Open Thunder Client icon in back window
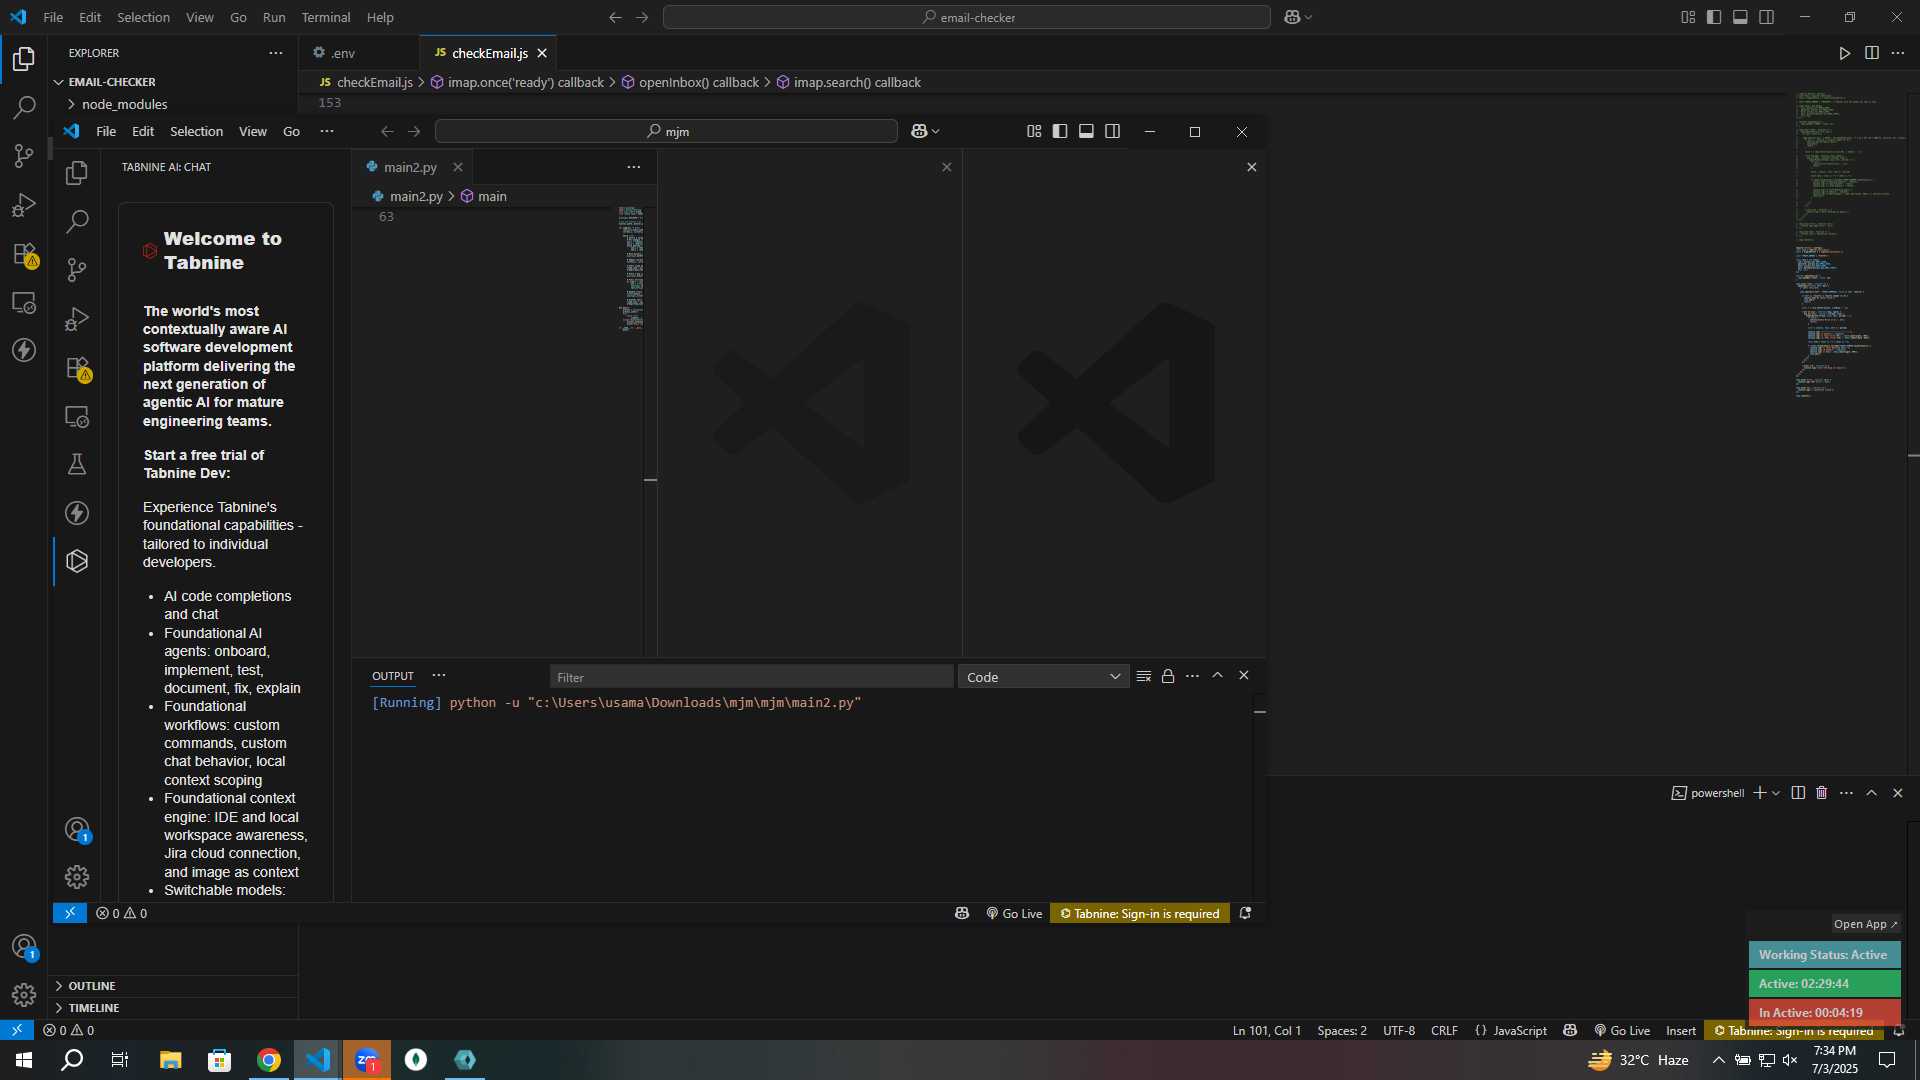 click(x=24, y=350)
